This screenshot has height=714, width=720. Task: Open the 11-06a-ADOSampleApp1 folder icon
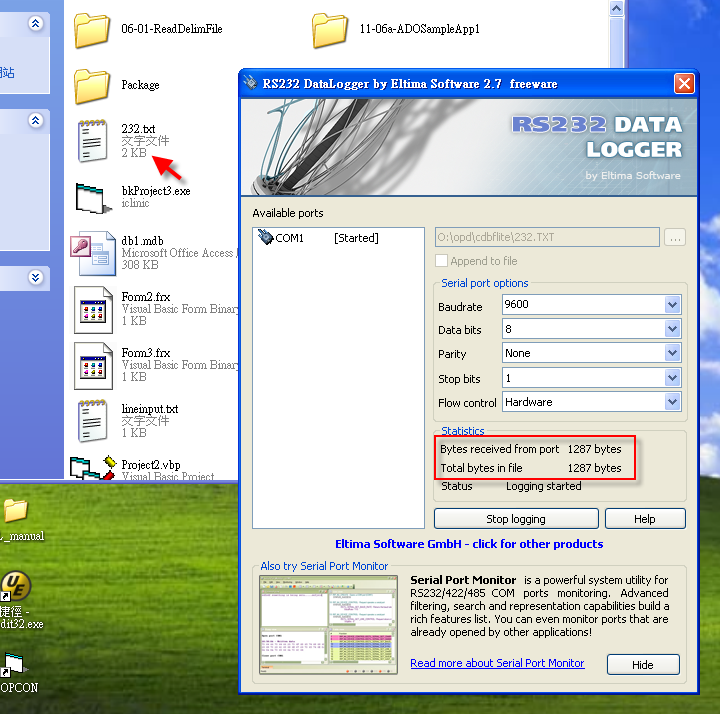tap(329, 30)
